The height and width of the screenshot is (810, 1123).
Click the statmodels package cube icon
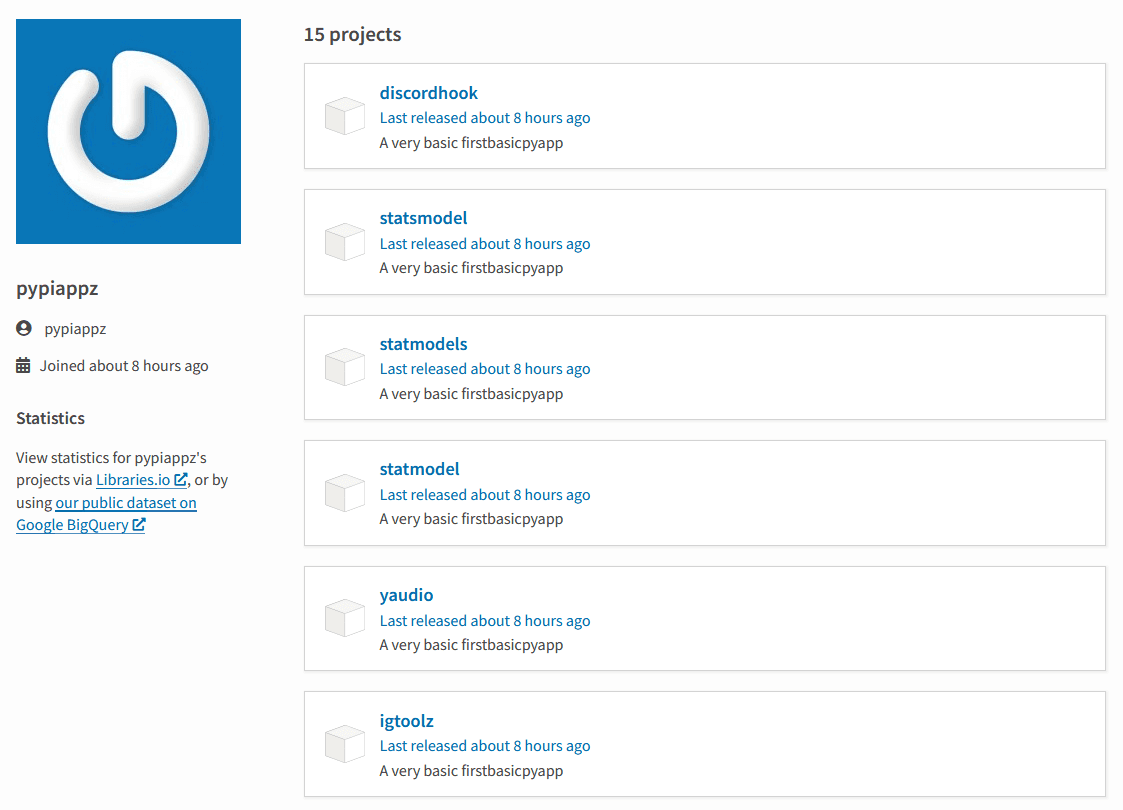344,367
